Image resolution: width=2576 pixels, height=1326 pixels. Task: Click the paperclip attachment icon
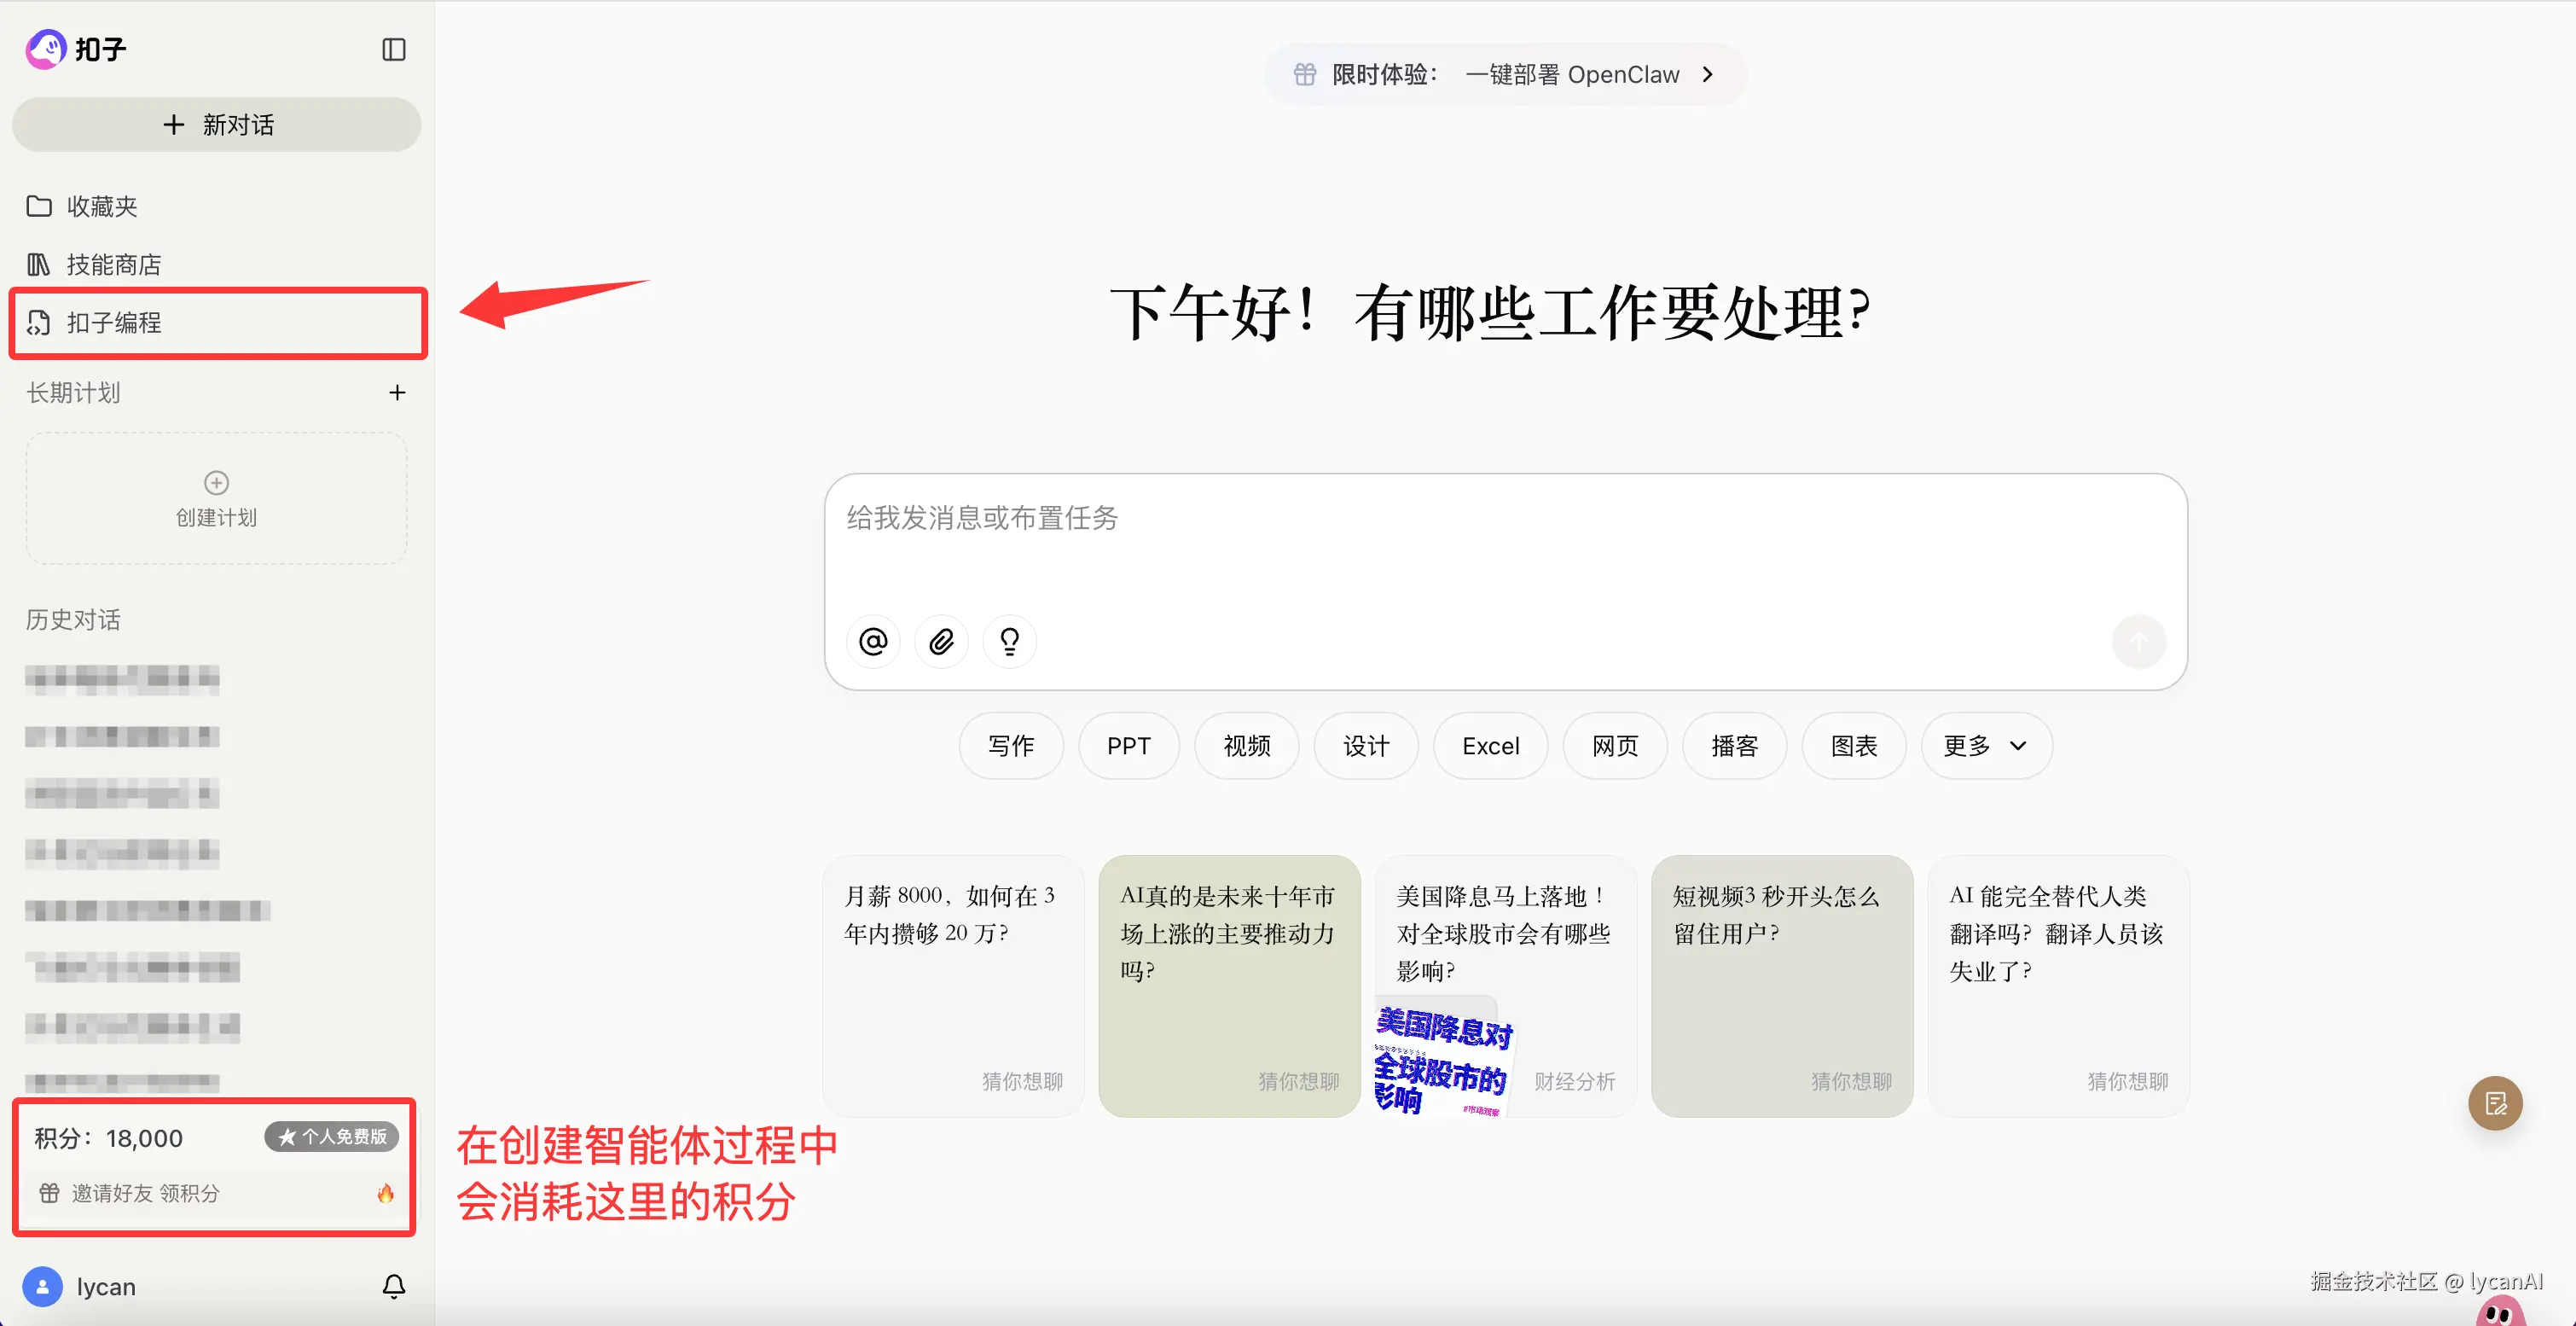click(x=941, y=641)
